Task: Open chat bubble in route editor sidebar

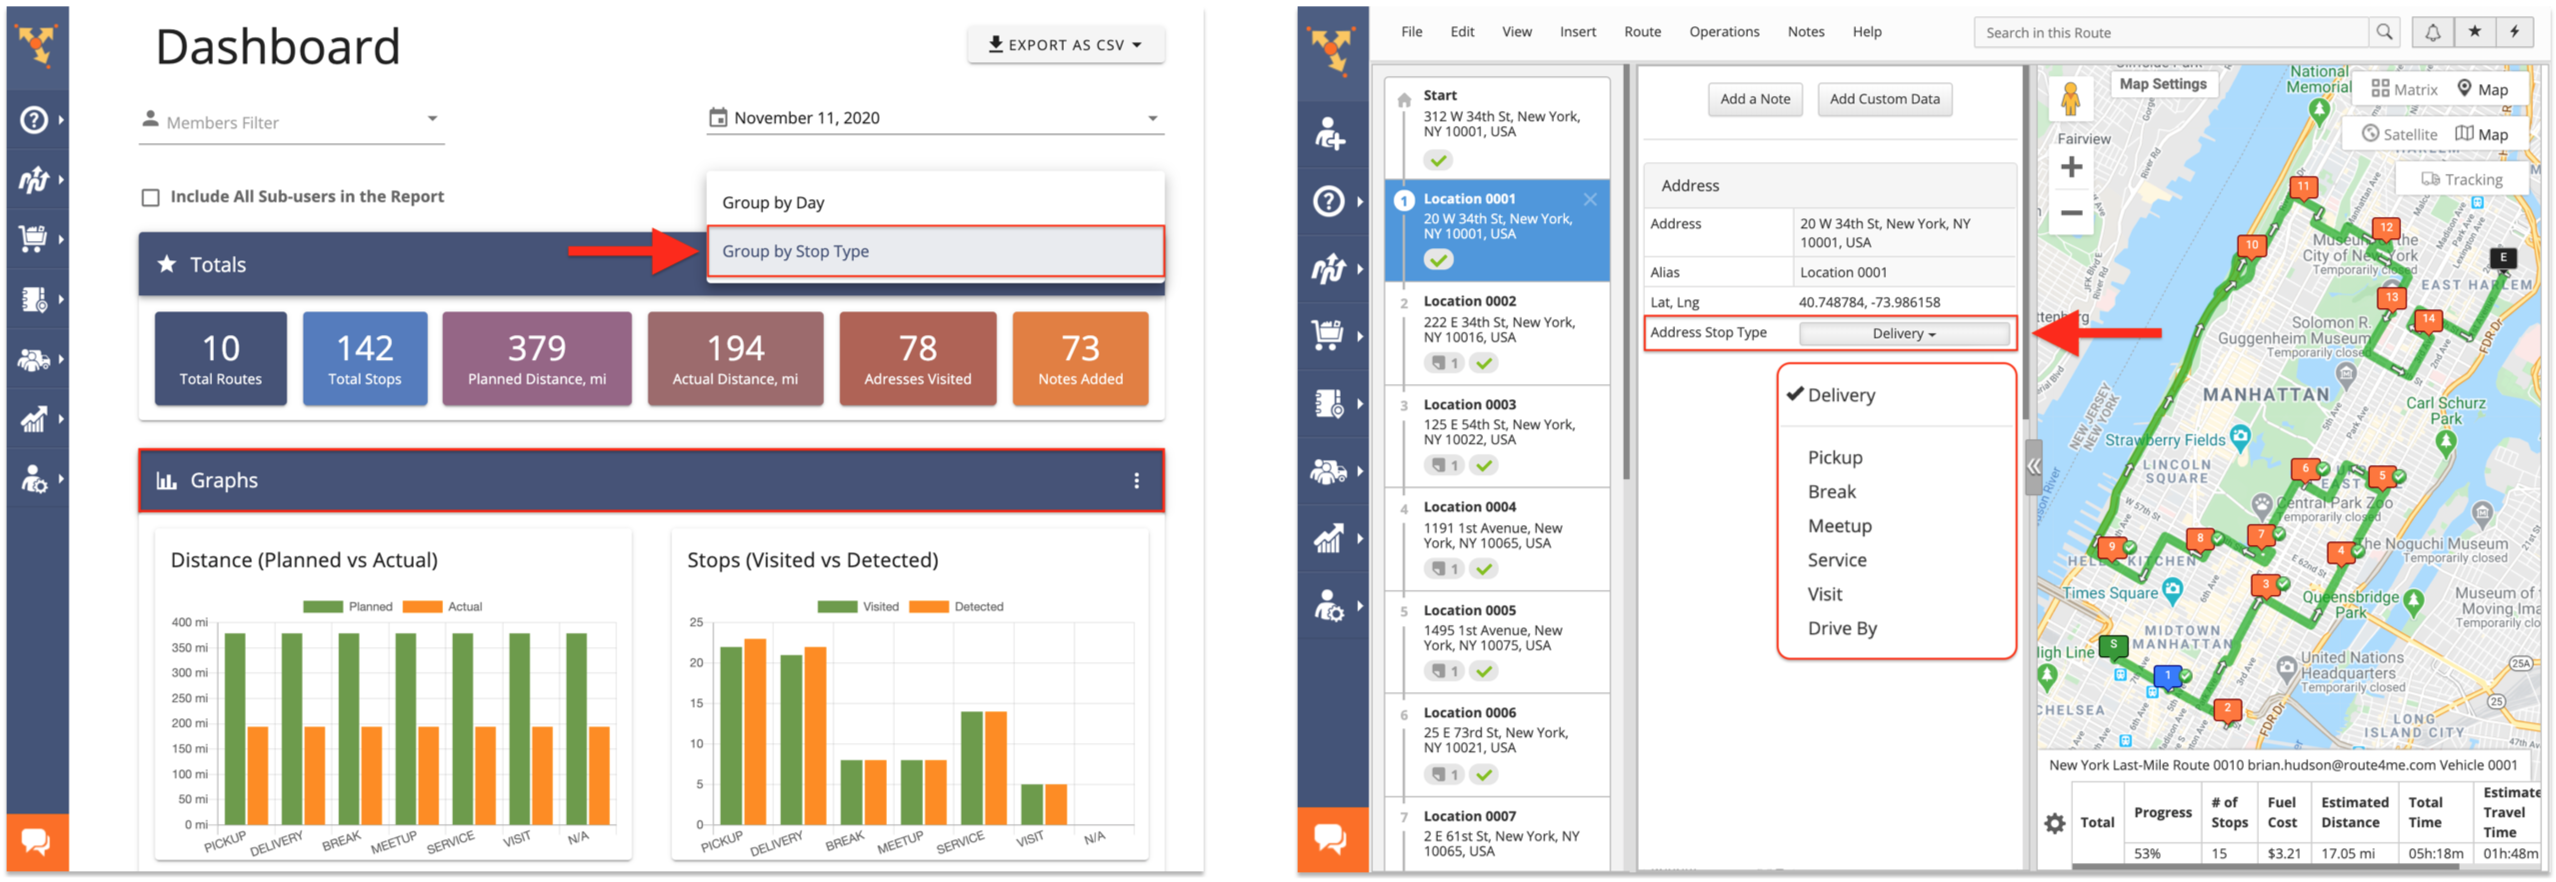Action: tap(1331, 839)
